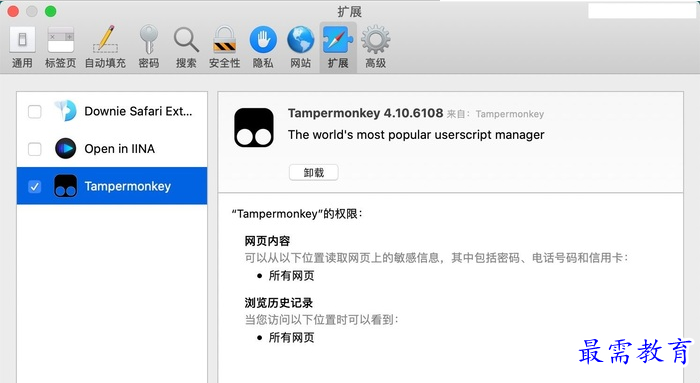Open the 标签页 (Tabs) preferences icon

click(60, 40)
